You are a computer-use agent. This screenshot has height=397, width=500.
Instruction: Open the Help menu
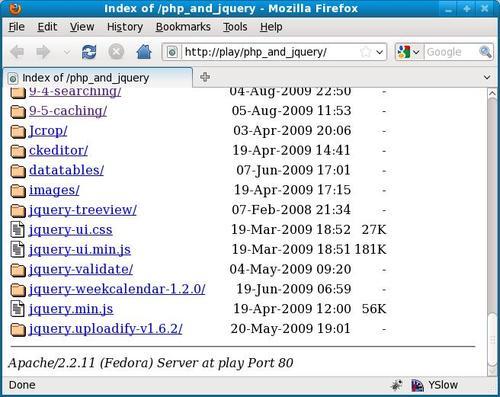pyautogui.click(x=271, y=27)
